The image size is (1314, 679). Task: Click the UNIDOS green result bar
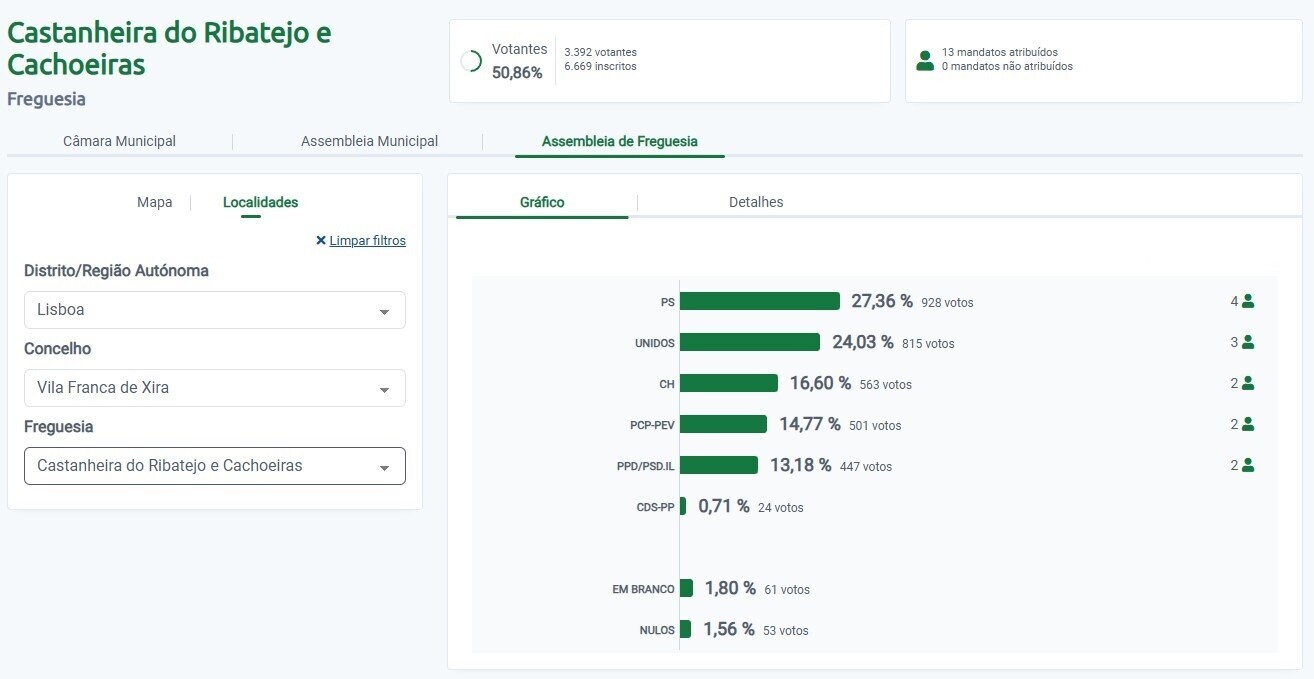click(x=749, y=342)
